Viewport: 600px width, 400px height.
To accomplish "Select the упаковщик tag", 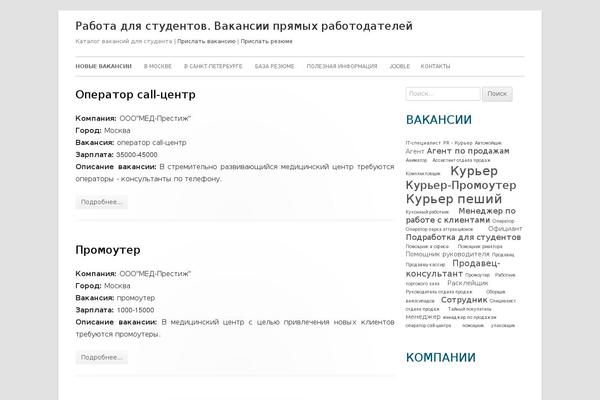I will tap(503, 325).
